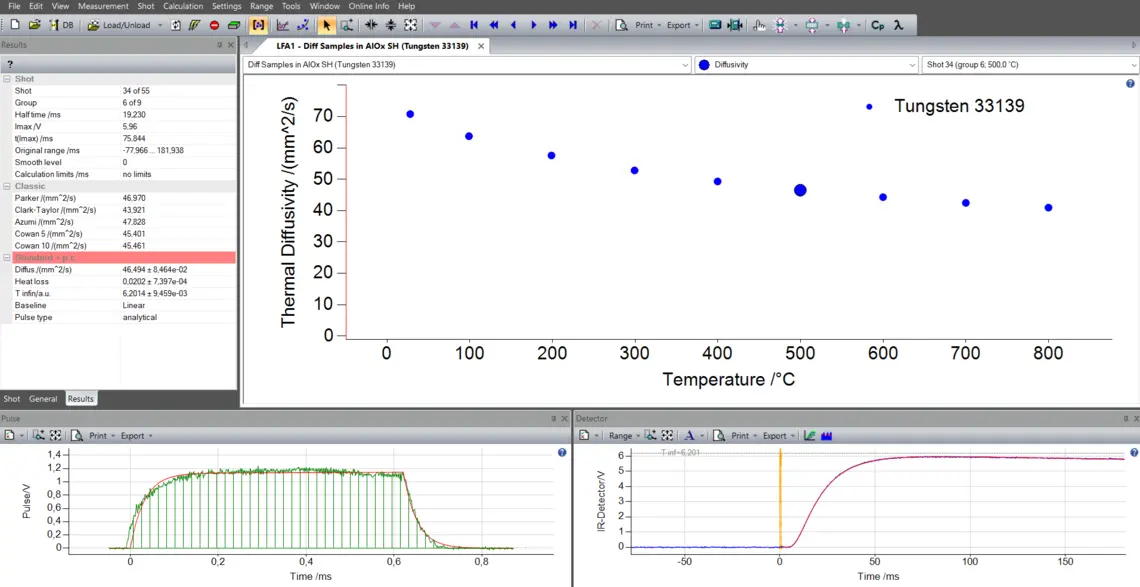Click the blue histogram icon in Detector toolbar
Image resolution: width=1140 pixels, height=587 pixels.
pyautogui.click(x=826, y=436)
